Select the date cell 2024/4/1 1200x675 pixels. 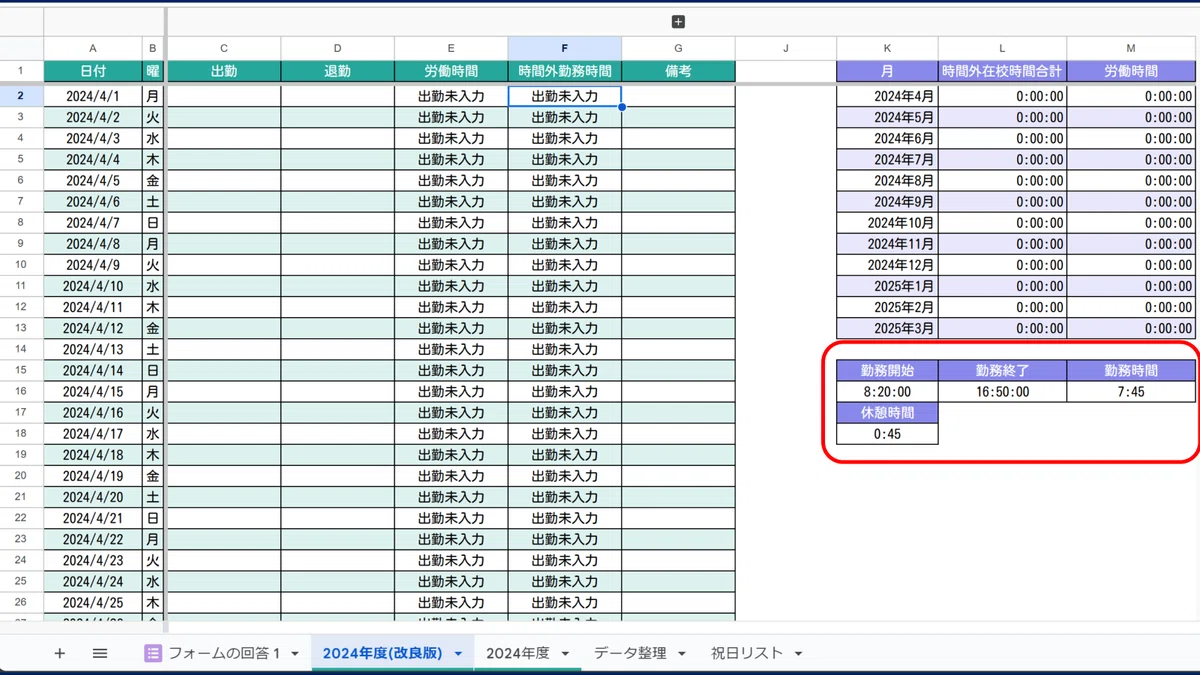(93, 97)
